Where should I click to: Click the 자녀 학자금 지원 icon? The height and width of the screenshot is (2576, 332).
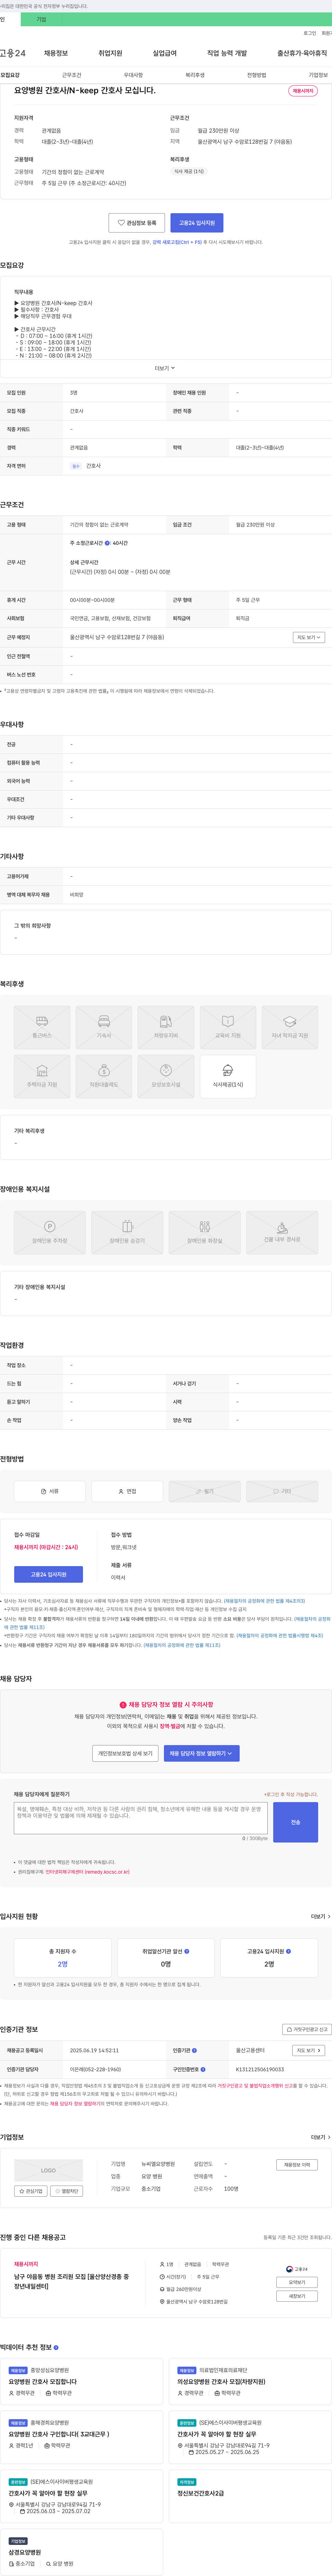pyautogui.click(x=290, y=1027)
